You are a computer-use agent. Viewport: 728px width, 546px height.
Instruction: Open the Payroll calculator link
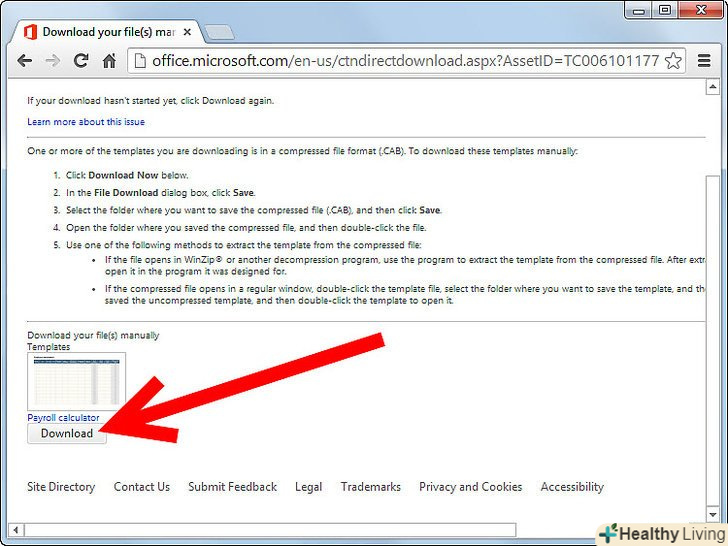coord(63,417)
